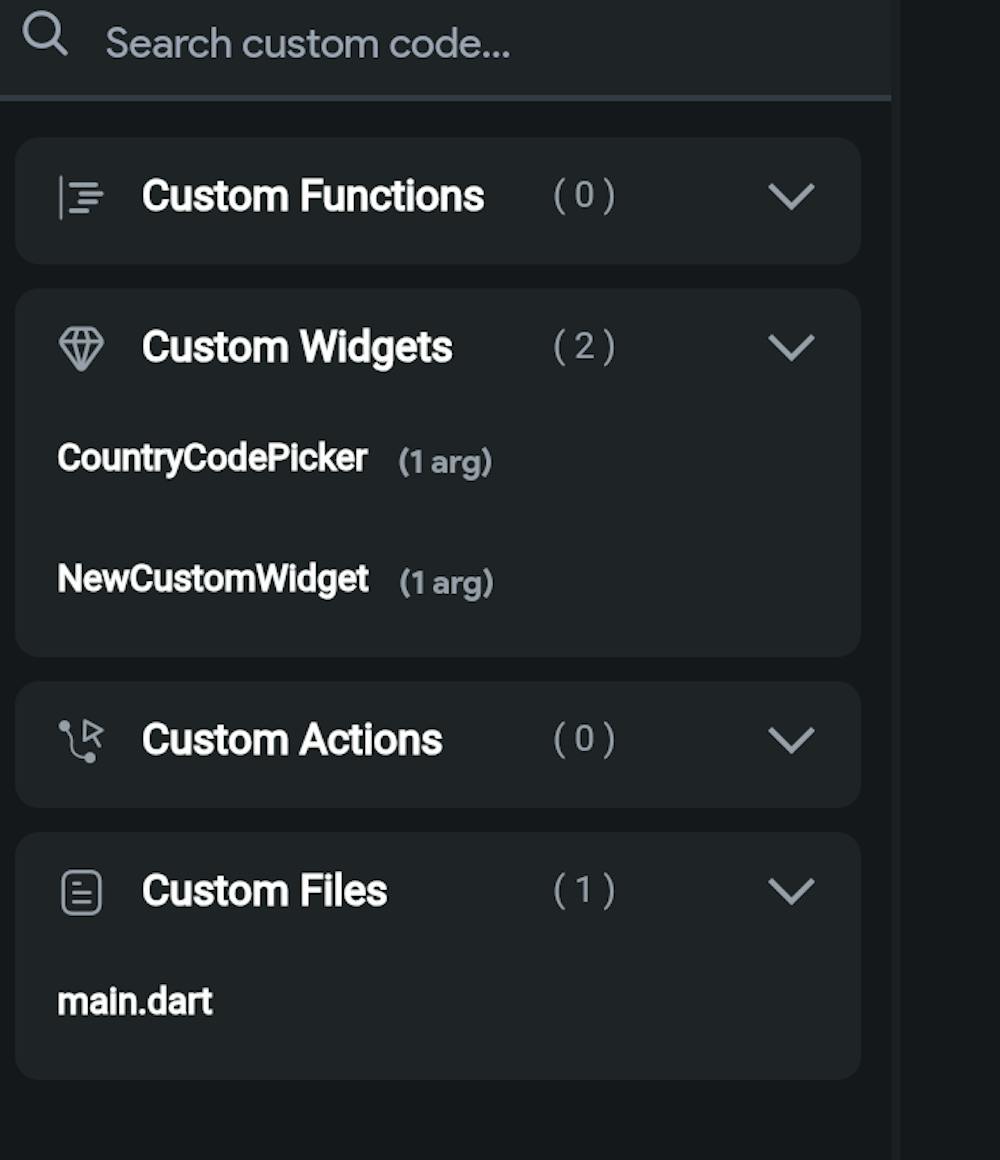Viewport: 1000px width, 1160px height.
Task: Focus the Search custom code field
Action: tap(400, 44)
